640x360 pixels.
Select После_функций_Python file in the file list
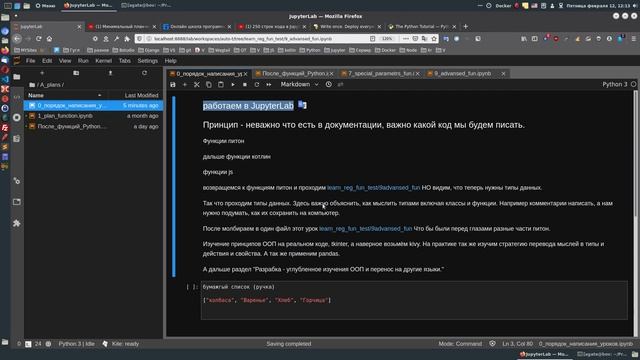coord(93,127)
